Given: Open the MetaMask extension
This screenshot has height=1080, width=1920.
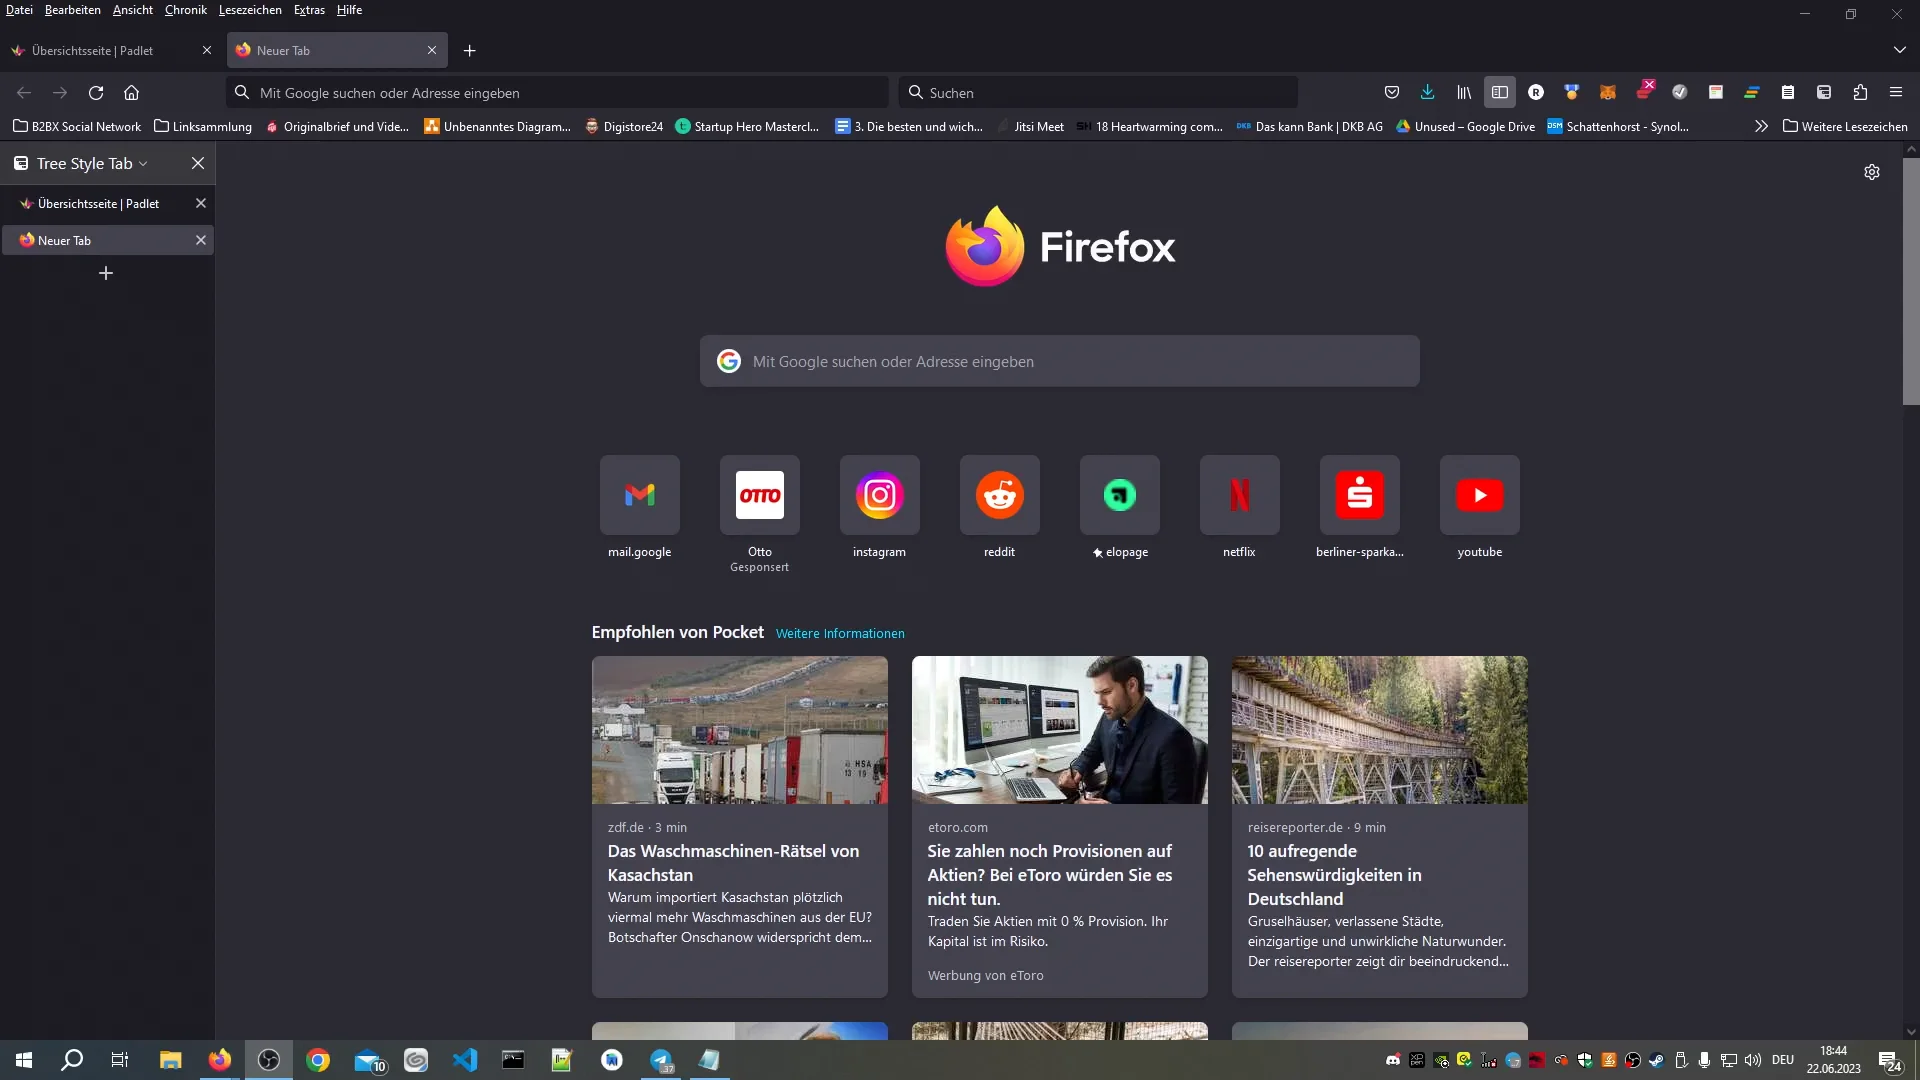Looking at the screenshot, I should (x=1608, y=92).
